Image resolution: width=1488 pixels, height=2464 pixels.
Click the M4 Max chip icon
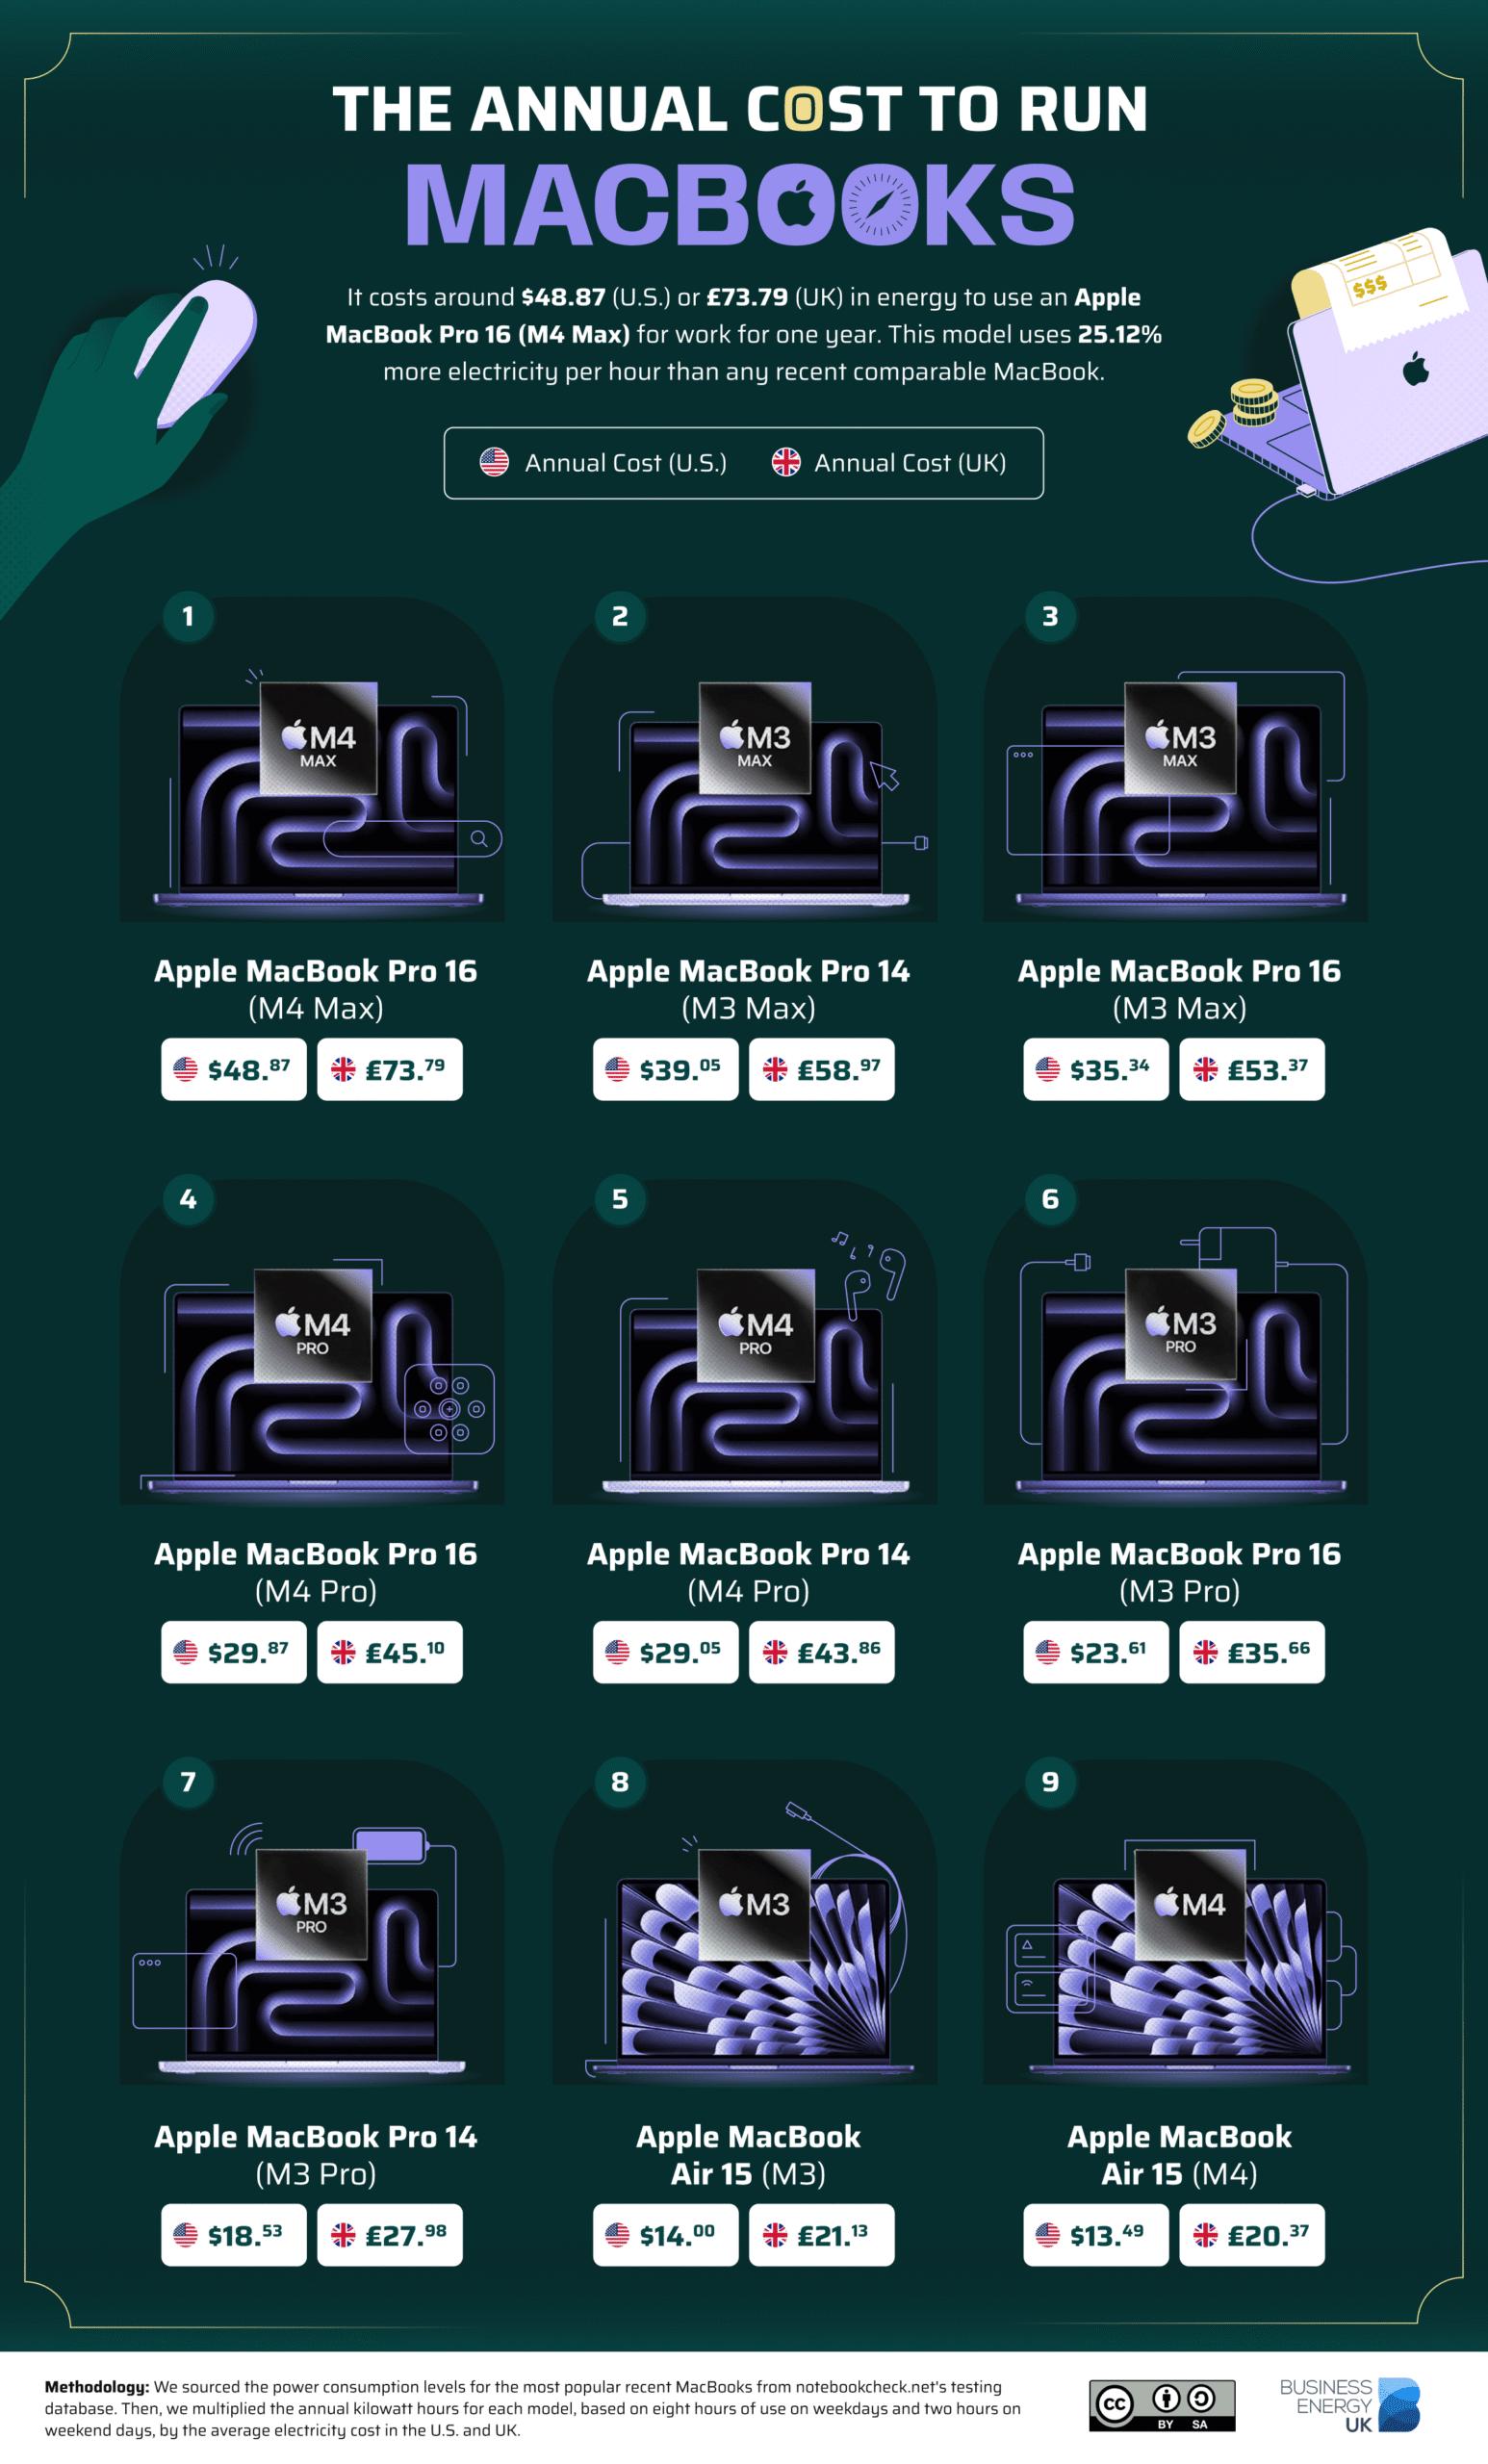click(318, 738)
